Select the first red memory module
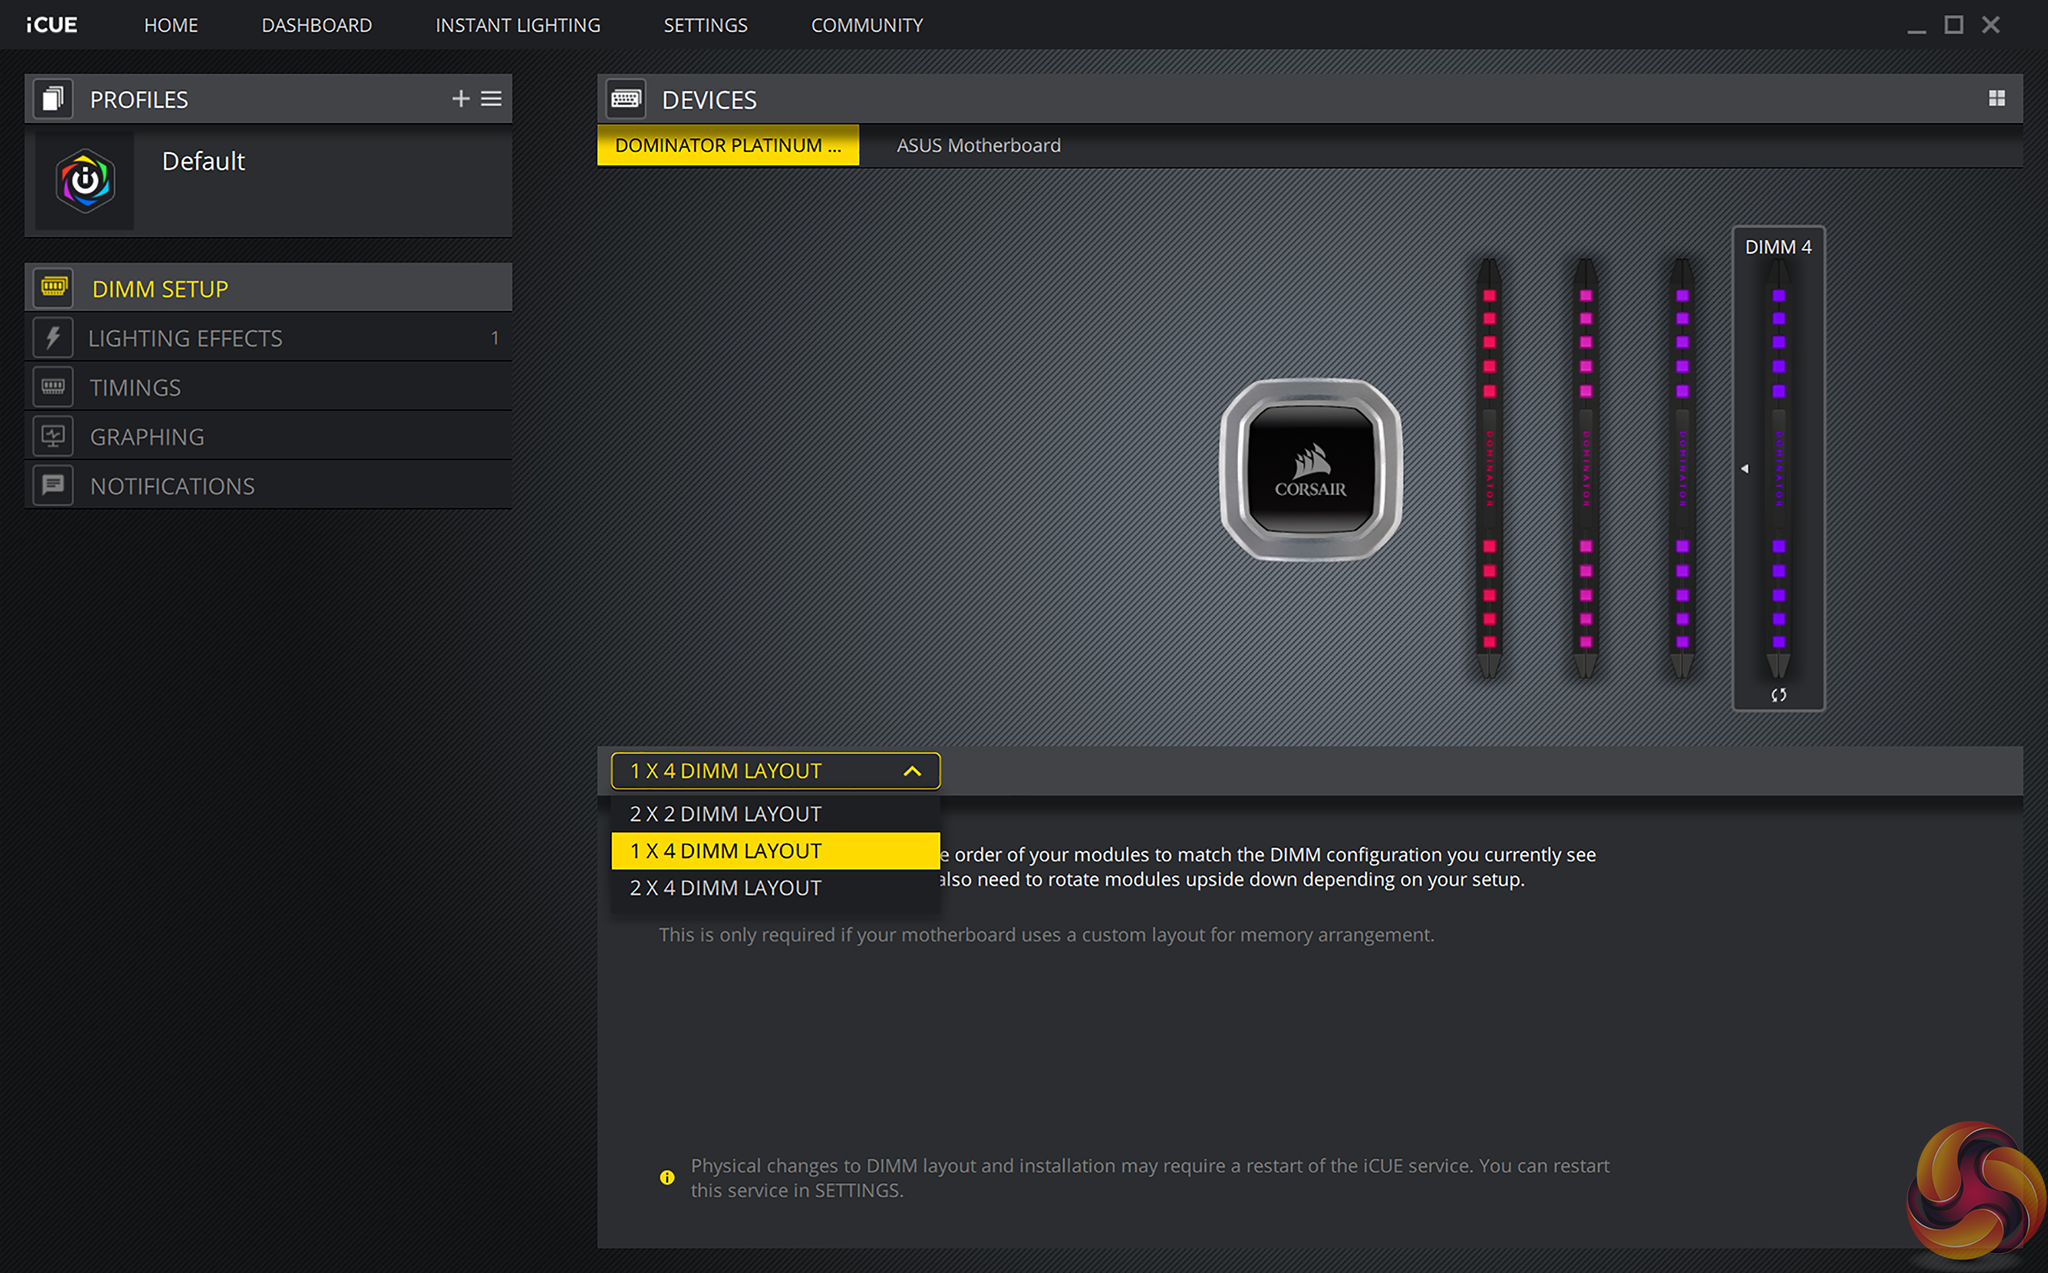The height and width of the screenshot is (1273, 2048). point(1489,468)
